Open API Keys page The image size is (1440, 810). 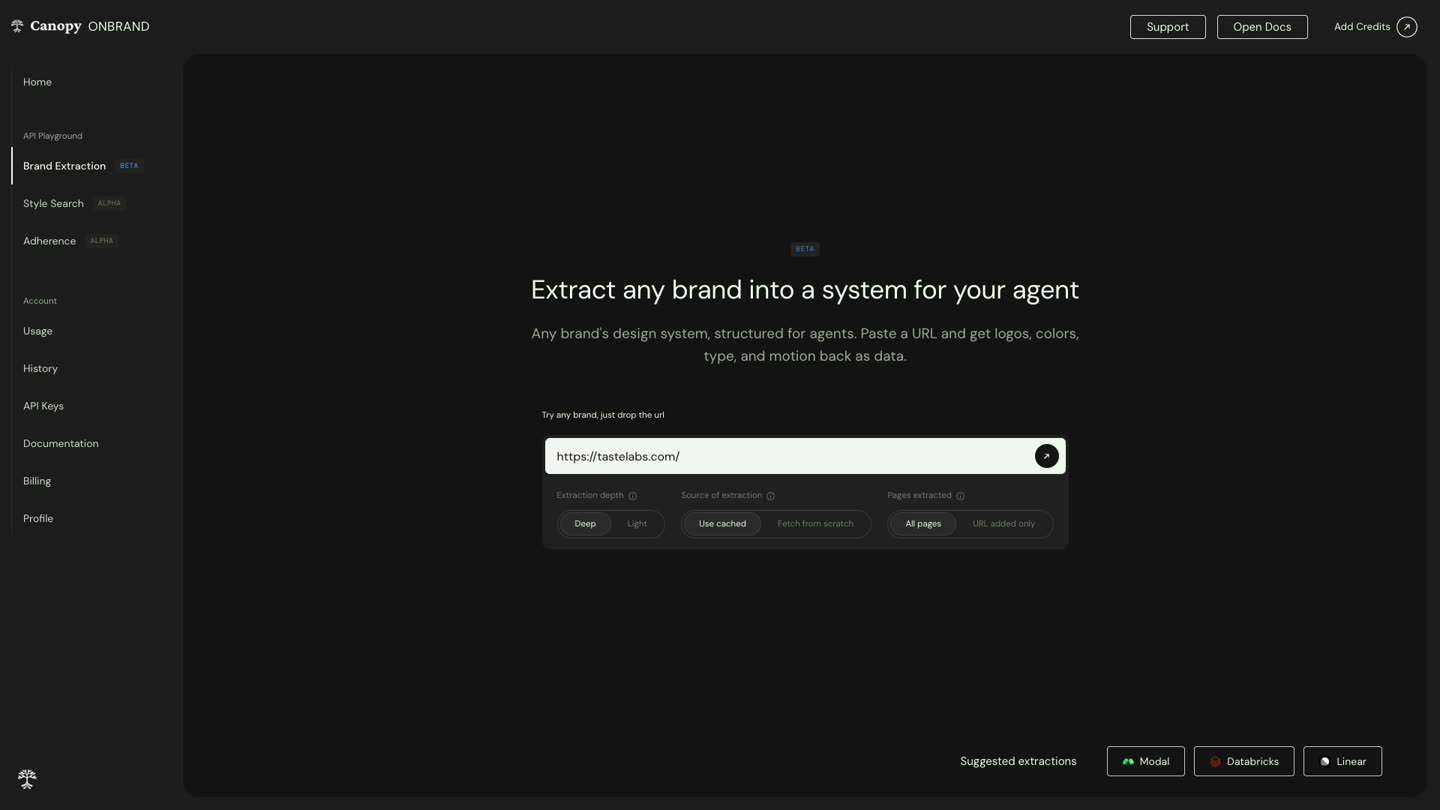click(43, 406)
